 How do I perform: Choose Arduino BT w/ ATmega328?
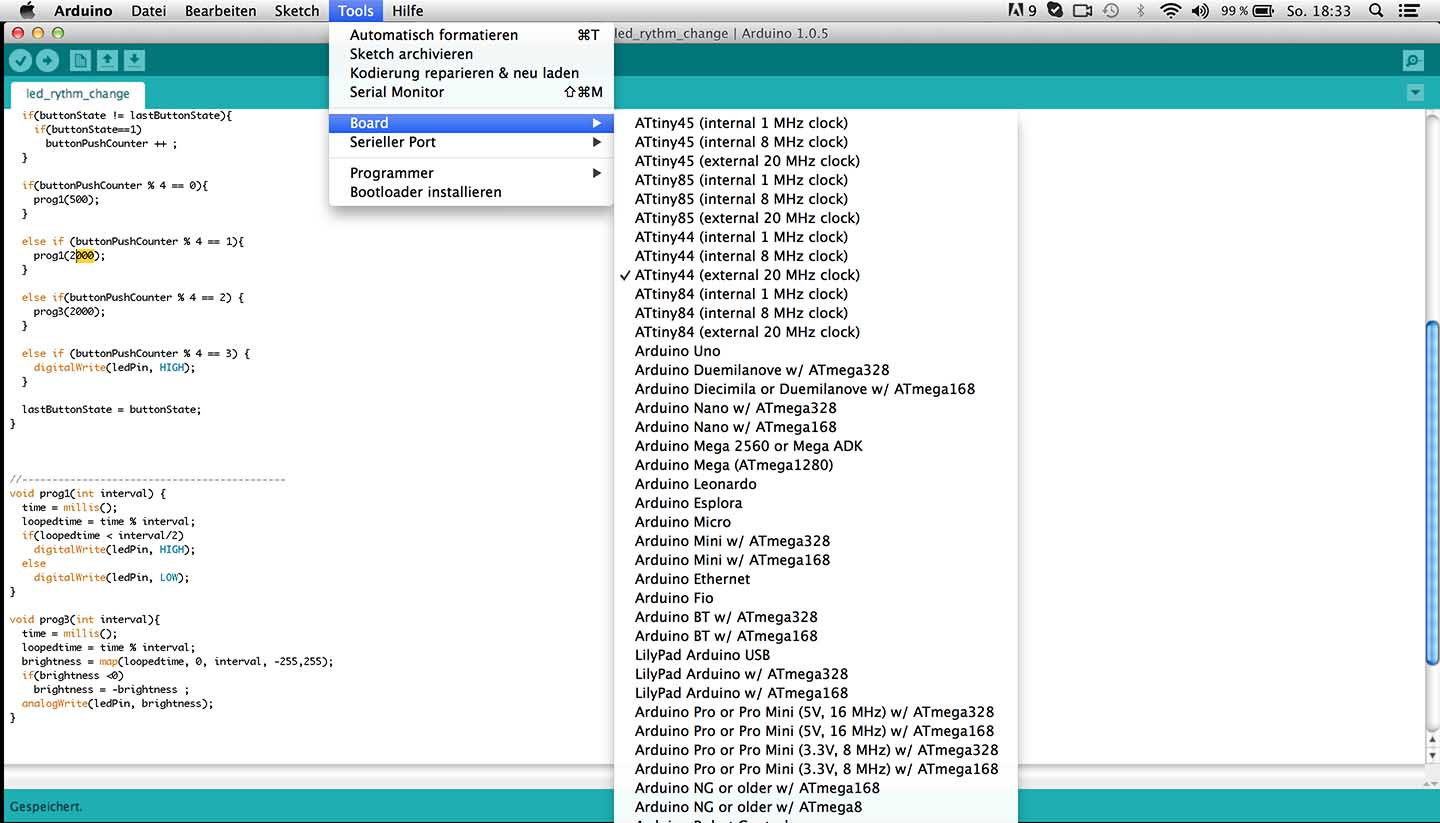click(x=816, y=617)
